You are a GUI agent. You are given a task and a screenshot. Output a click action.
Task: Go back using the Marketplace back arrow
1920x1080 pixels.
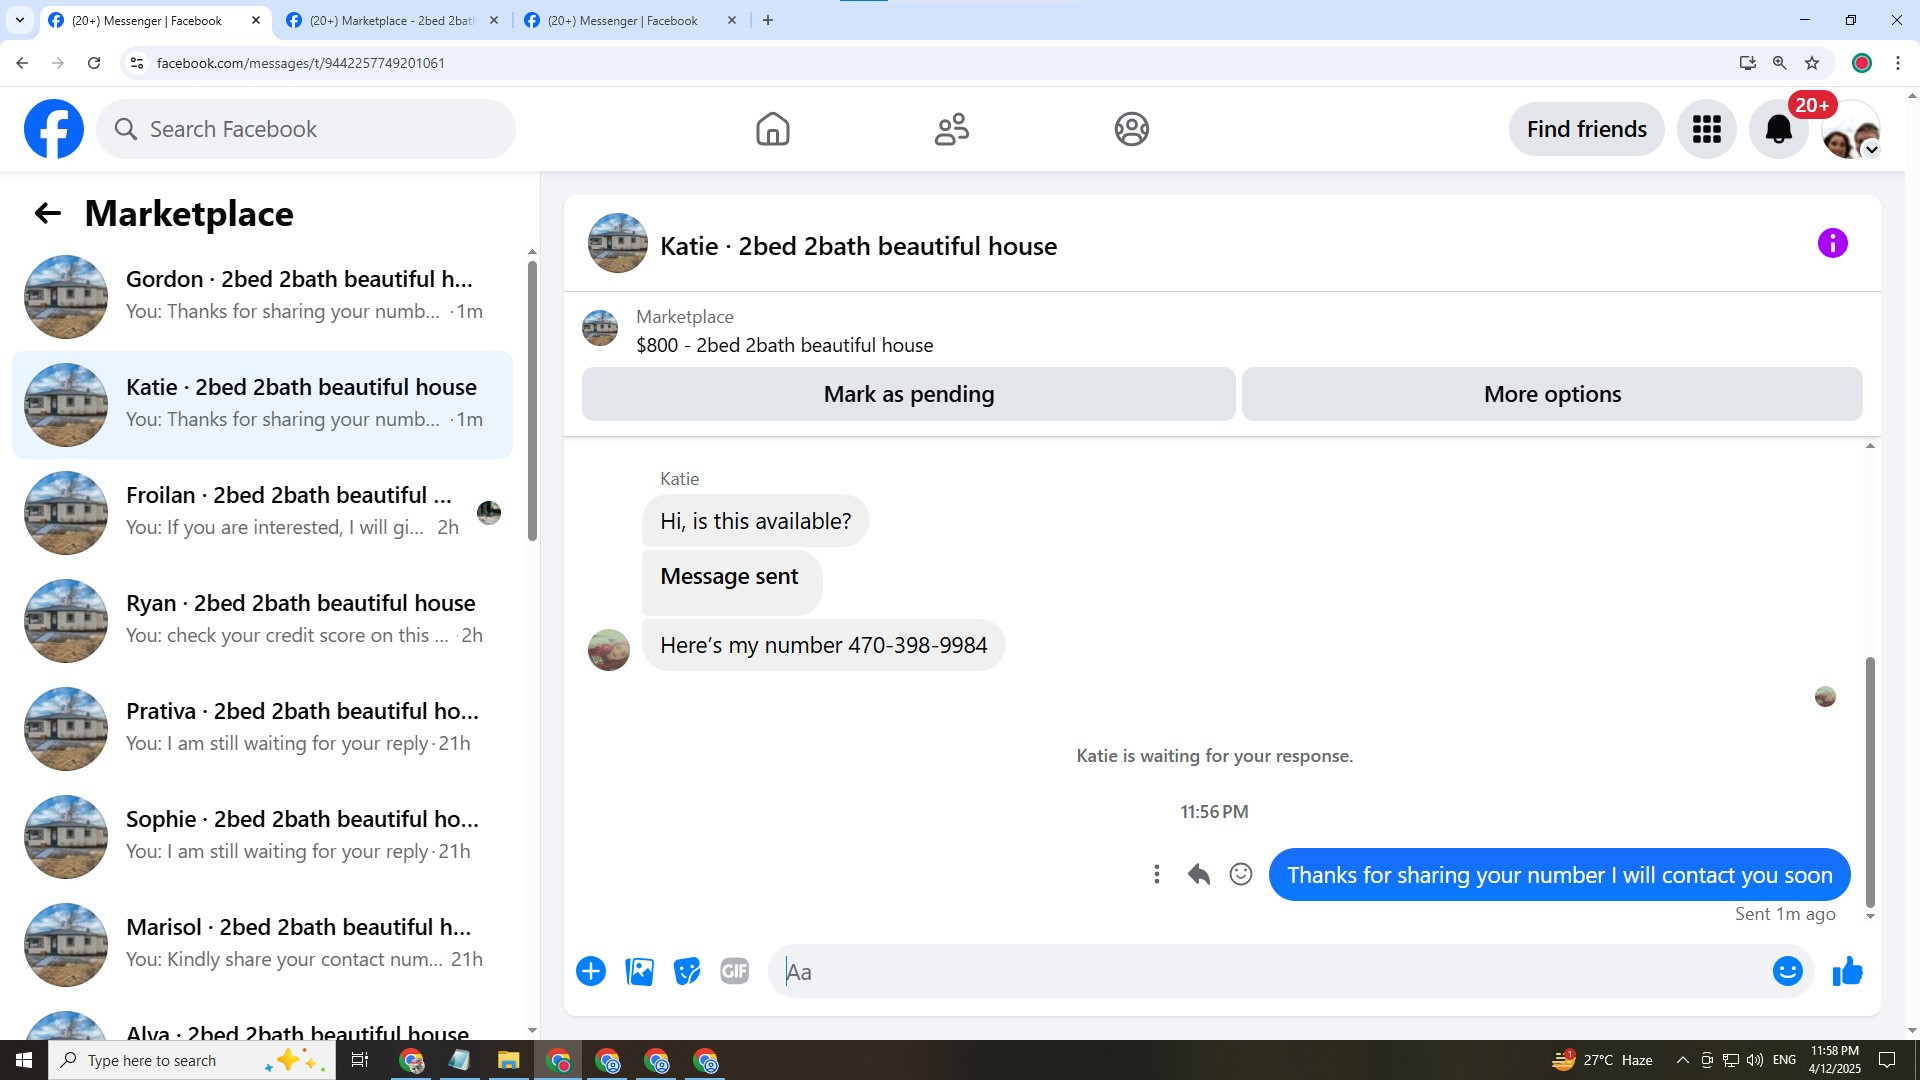point(47,213)
